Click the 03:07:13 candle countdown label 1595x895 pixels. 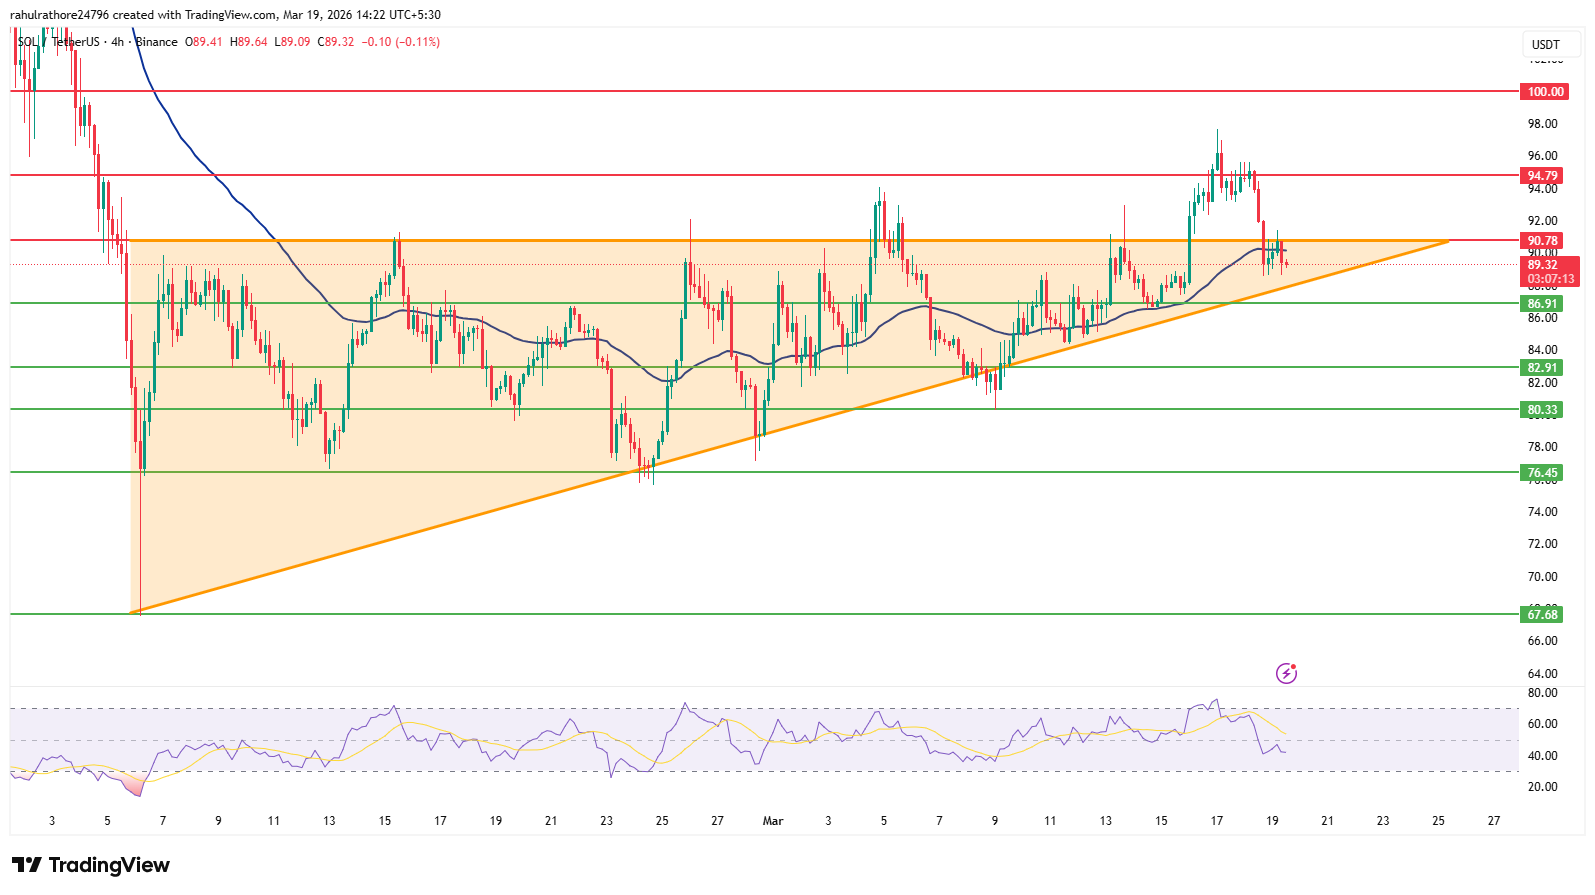pyautogui.click(x=1550, y=279)
